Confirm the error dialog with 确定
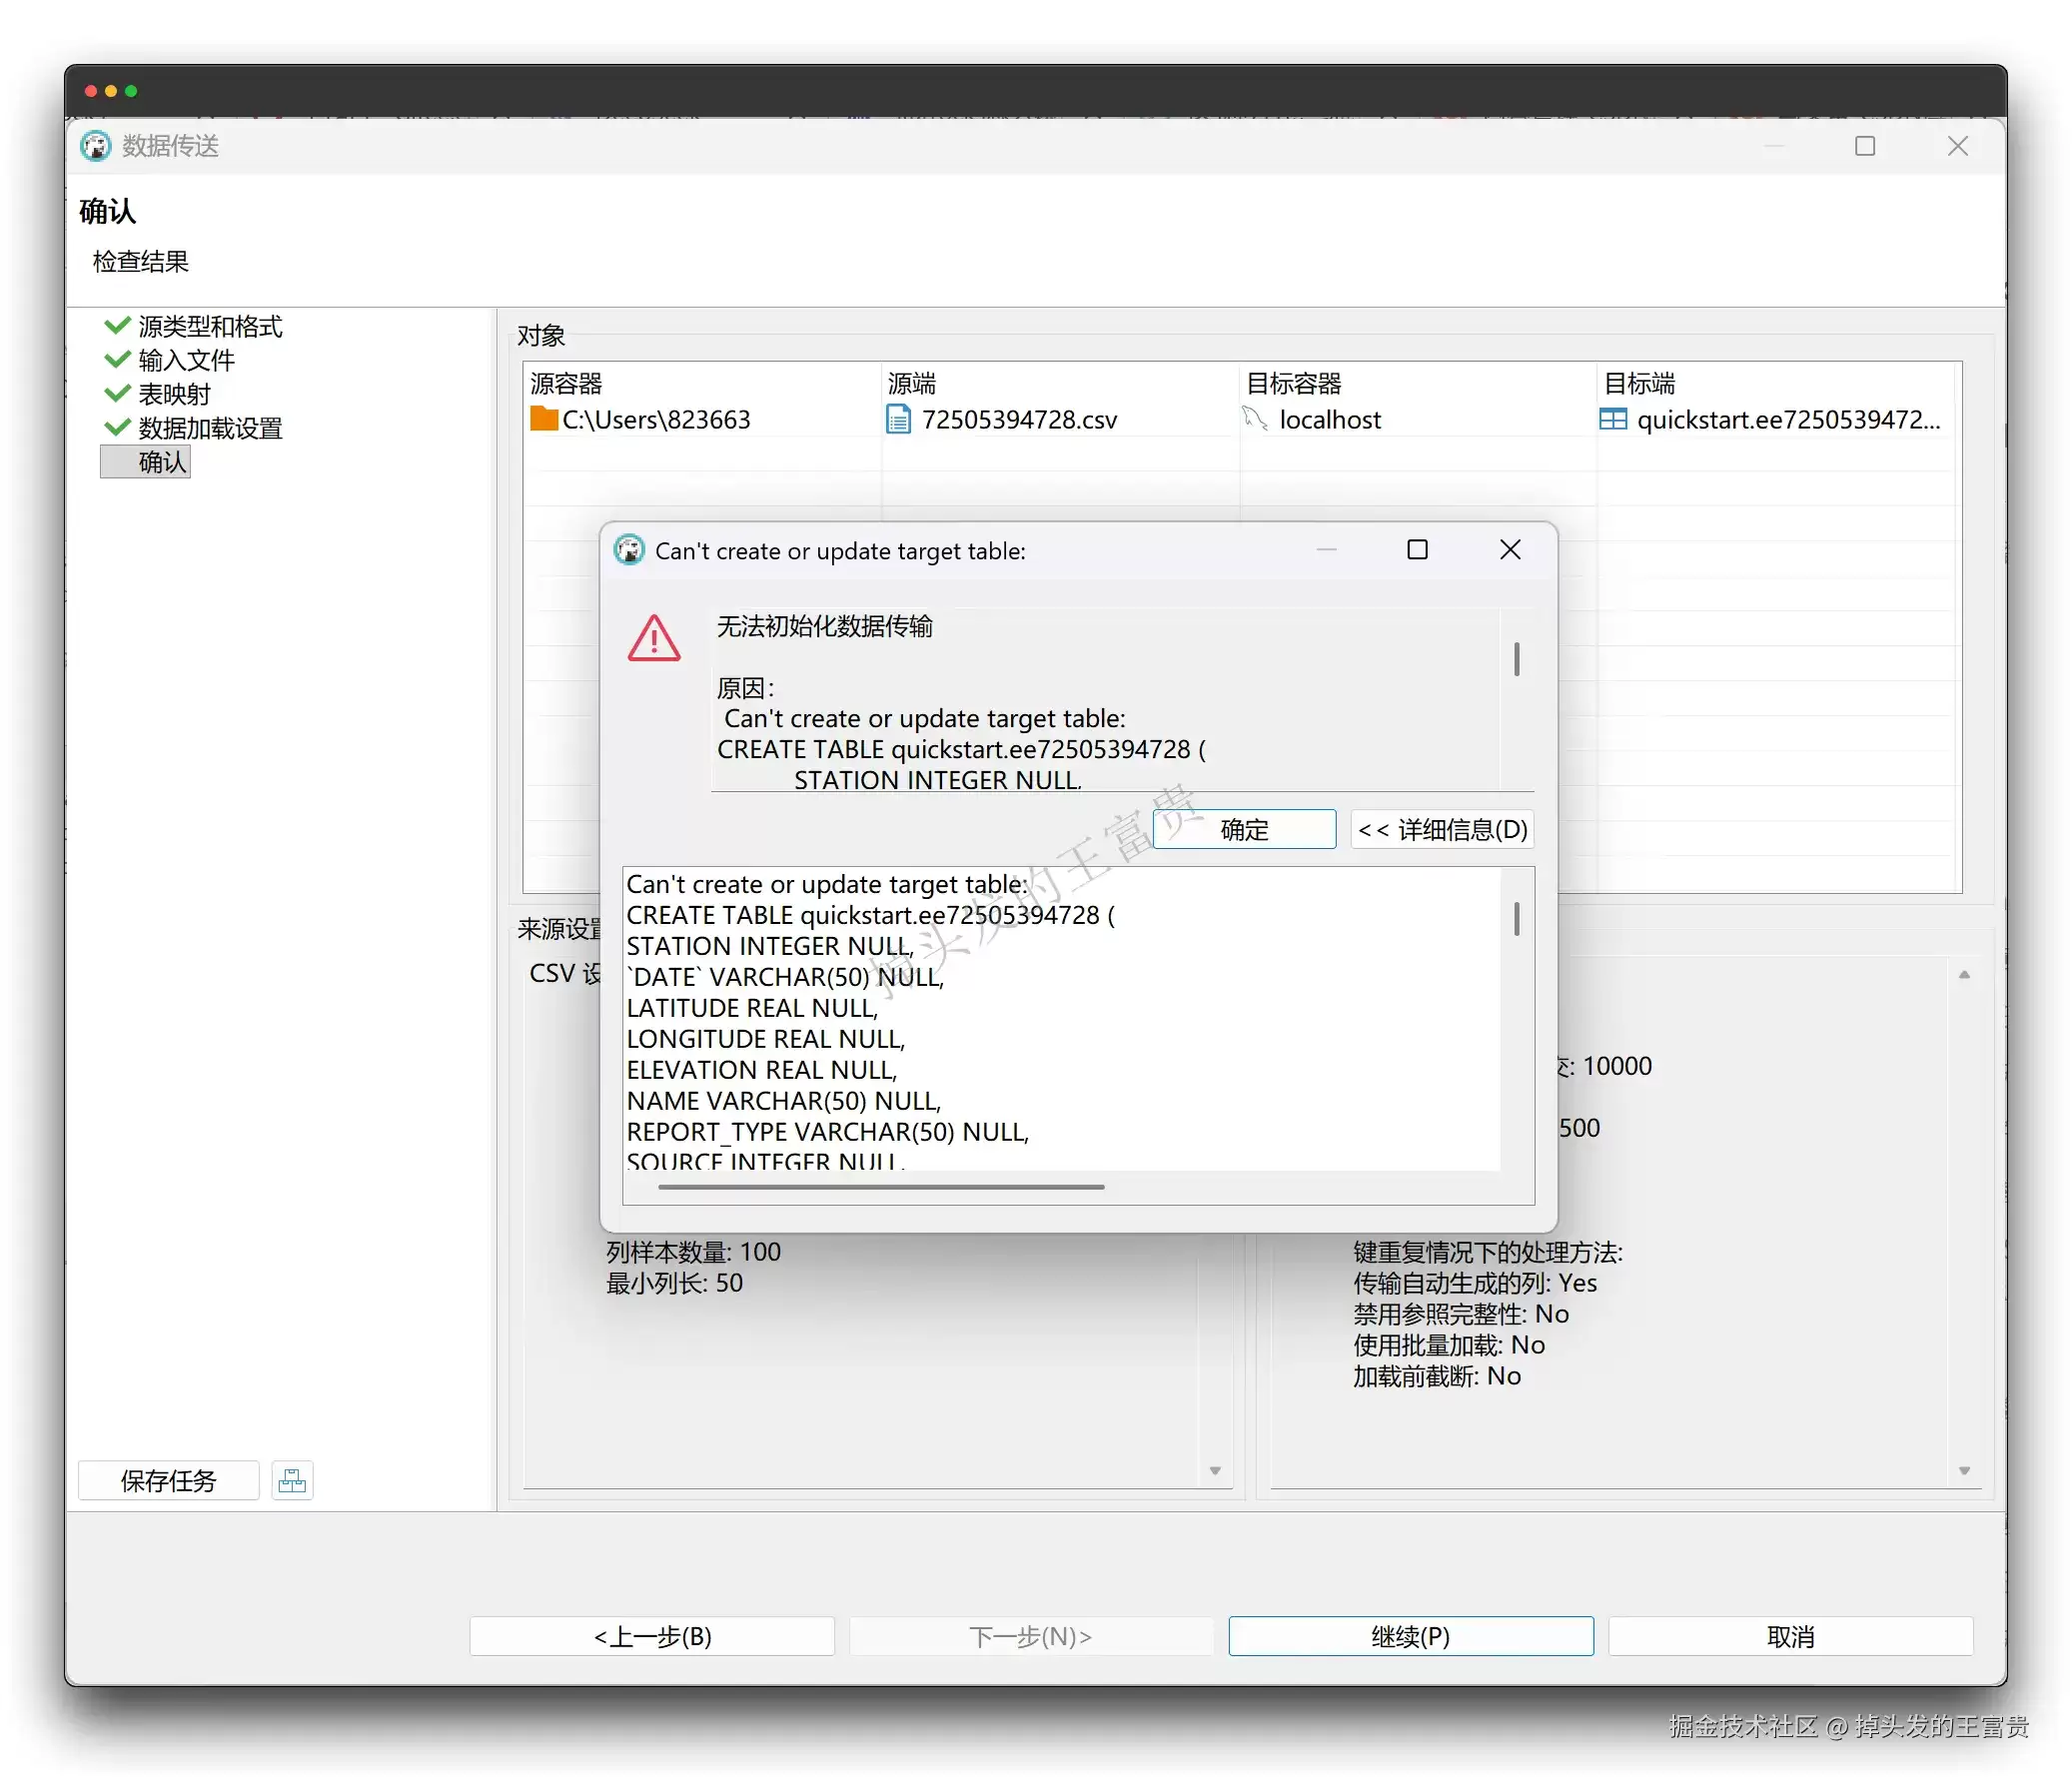Viewport: 2072px width, 1783px height. tap(1244, 829)
